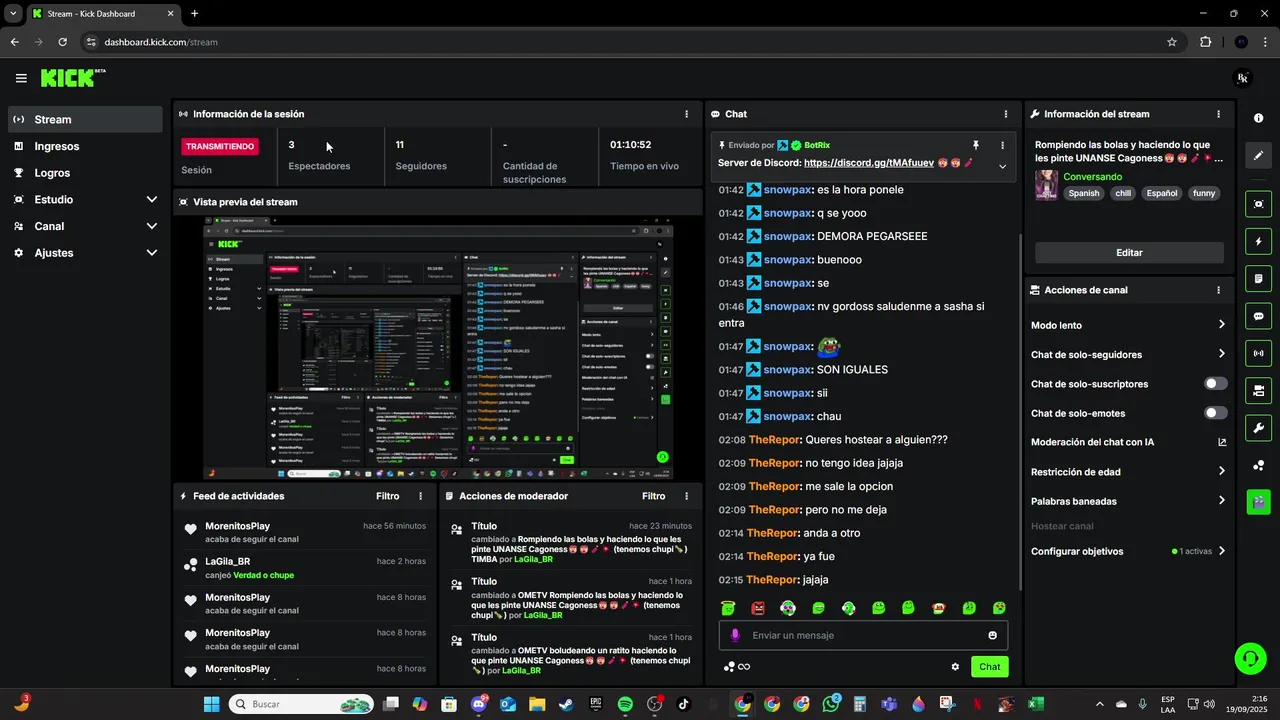Open Stream in left sidebar
1280x720 pixels.
[x=85, y=119]
